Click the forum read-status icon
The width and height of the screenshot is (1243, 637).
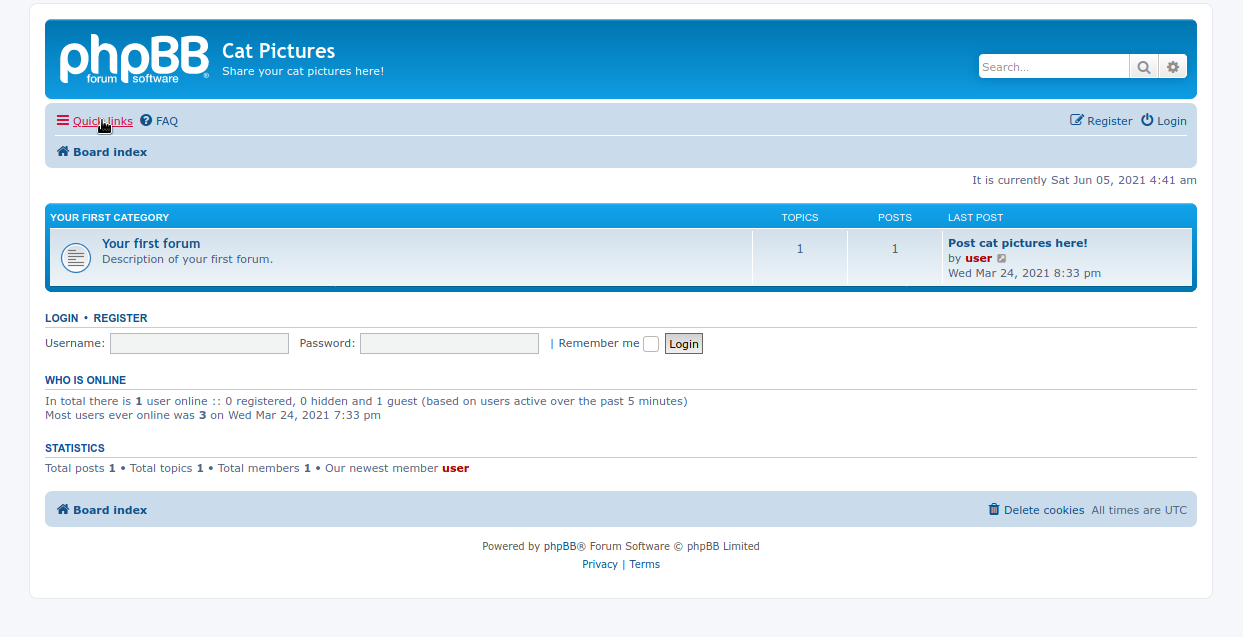76,258
